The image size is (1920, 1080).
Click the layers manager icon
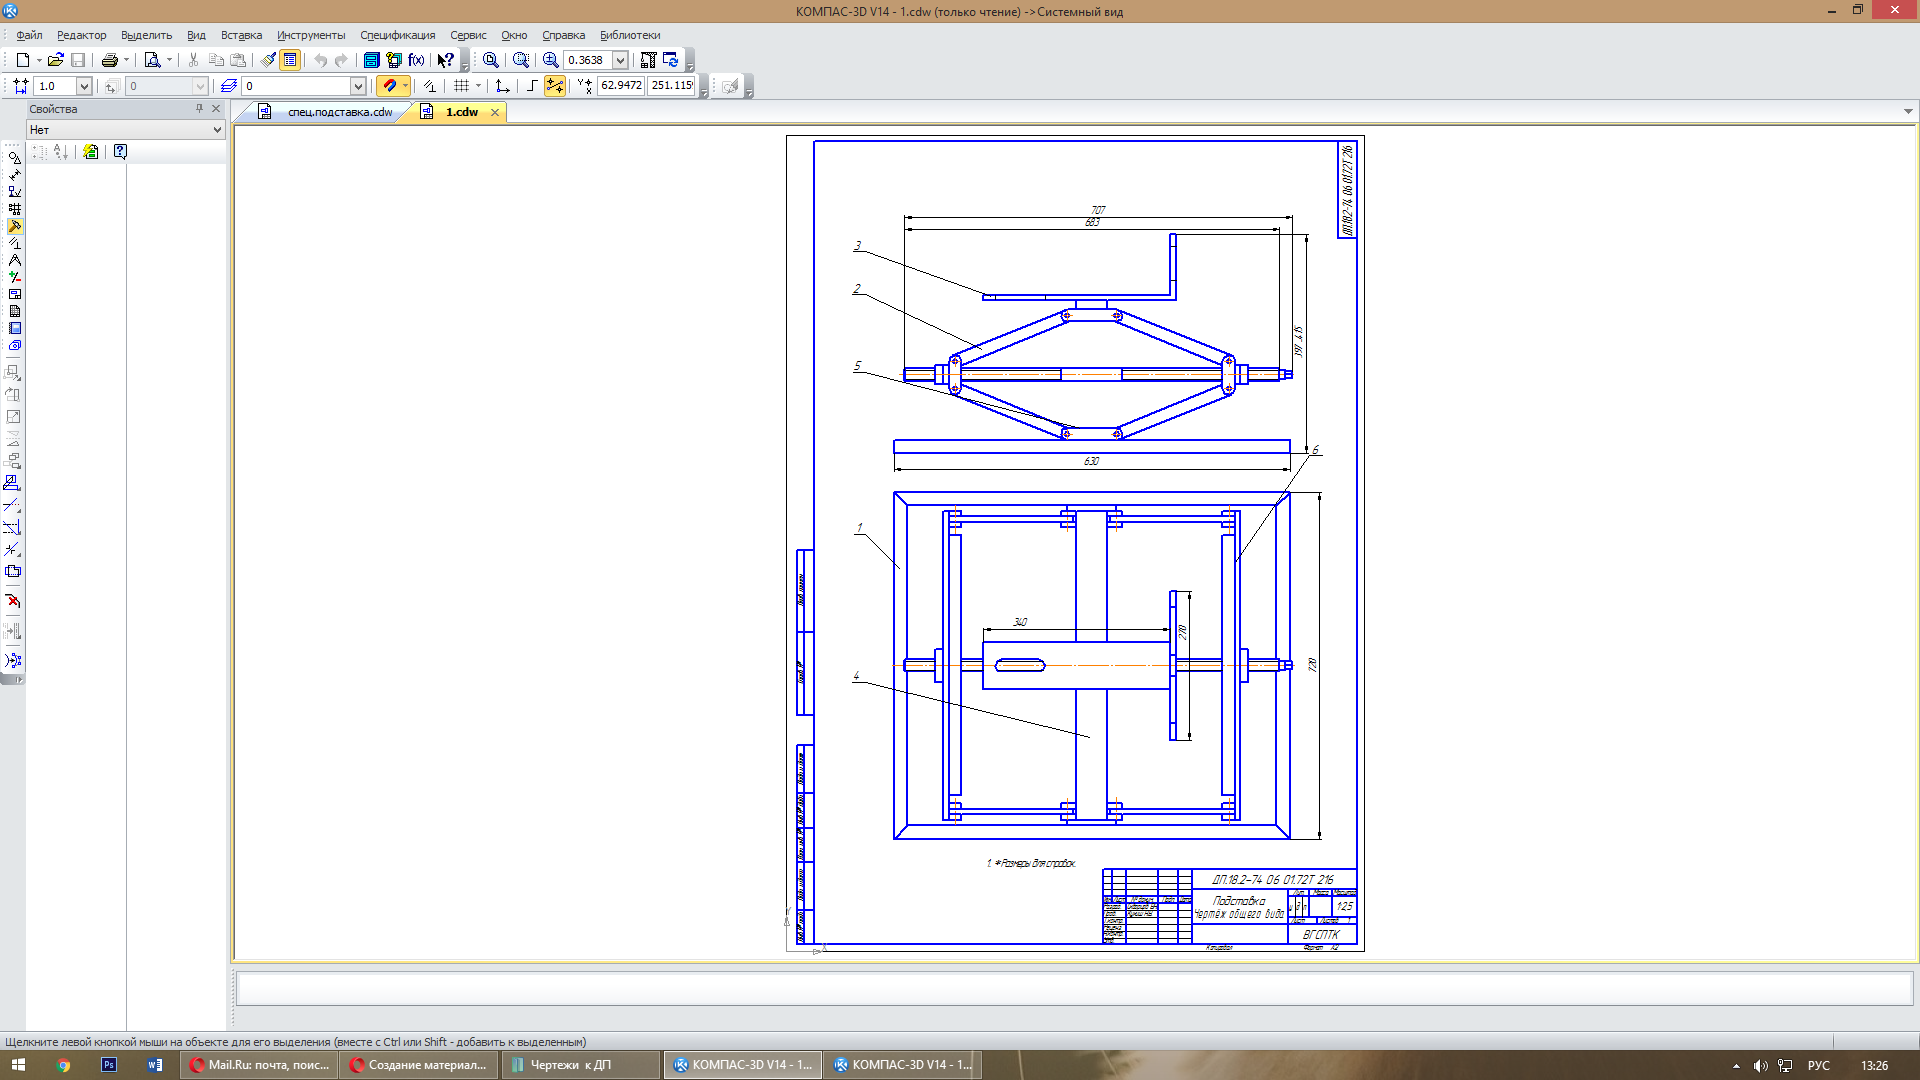(x=229, y=86)
